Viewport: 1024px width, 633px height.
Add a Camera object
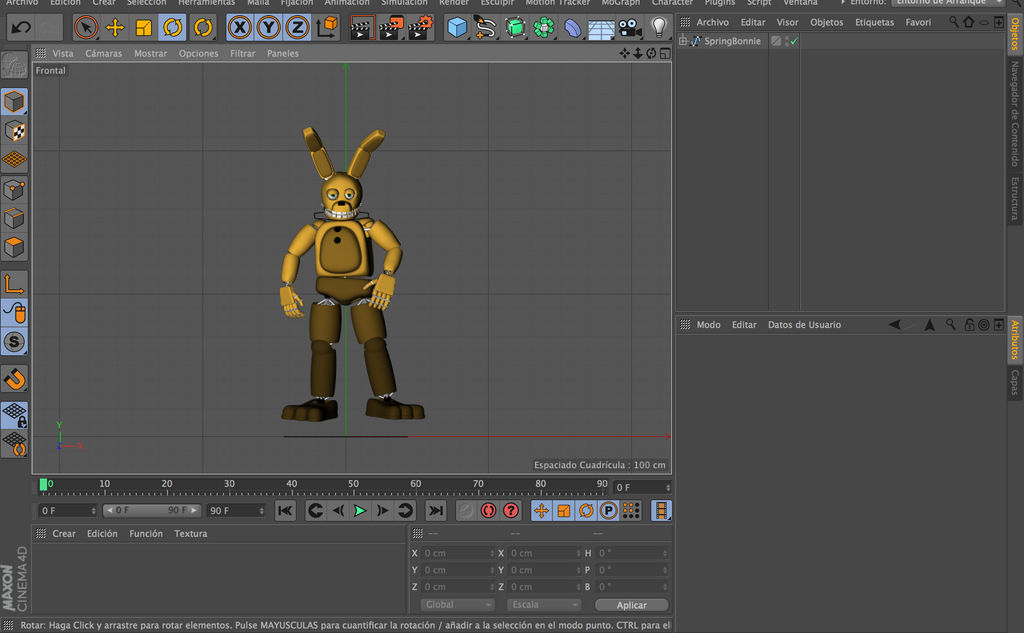click(x=630, y=27)
